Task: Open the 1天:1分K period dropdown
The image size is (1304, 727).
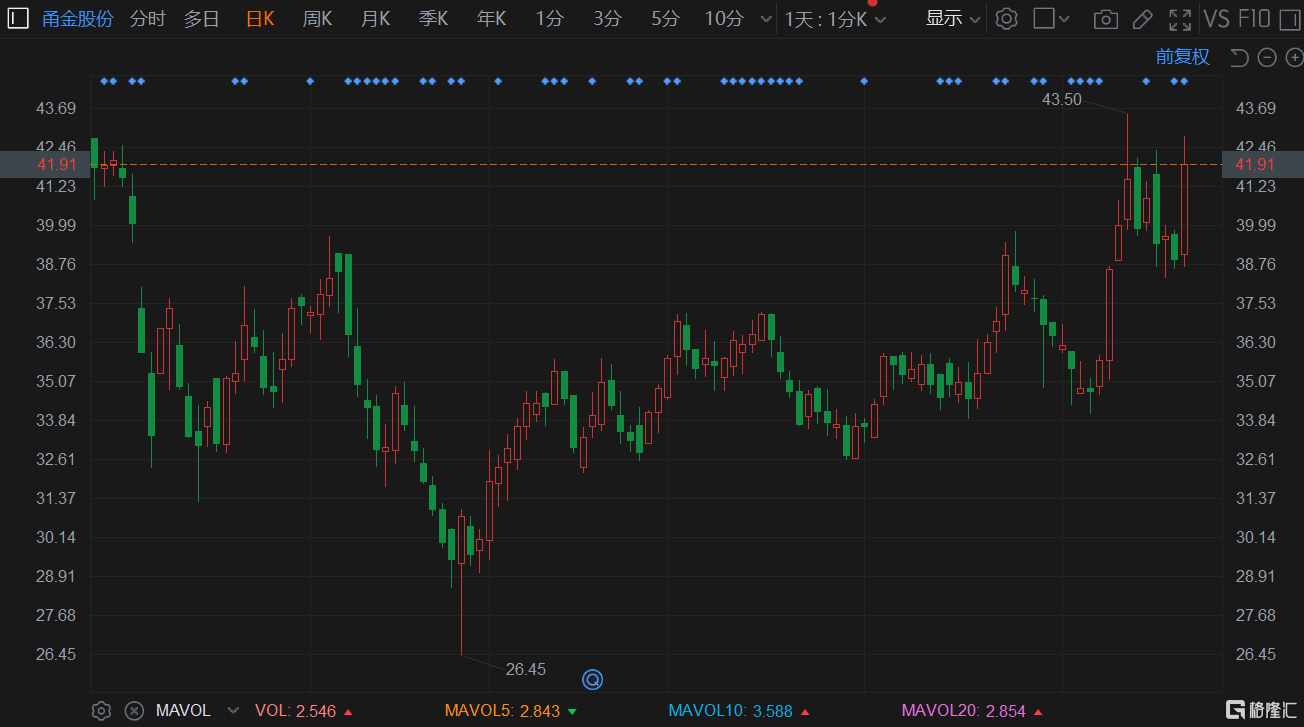Action: click(835, 19)
